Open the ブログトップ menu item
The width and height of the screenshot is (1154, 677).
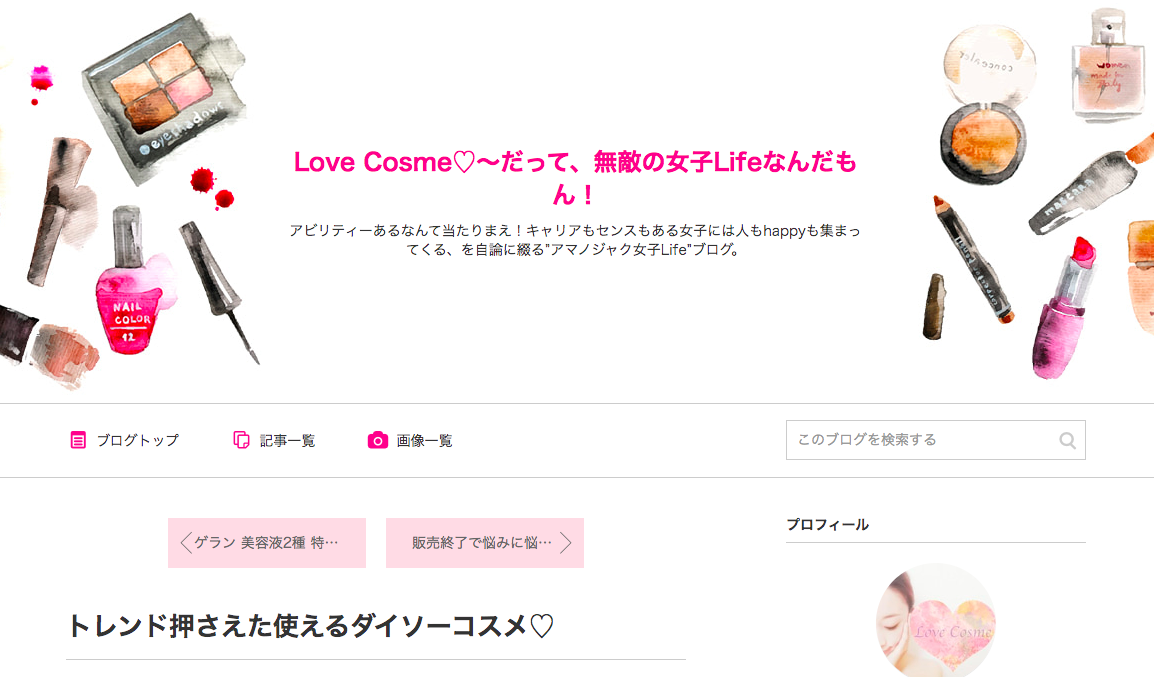(x=124, y=440)
